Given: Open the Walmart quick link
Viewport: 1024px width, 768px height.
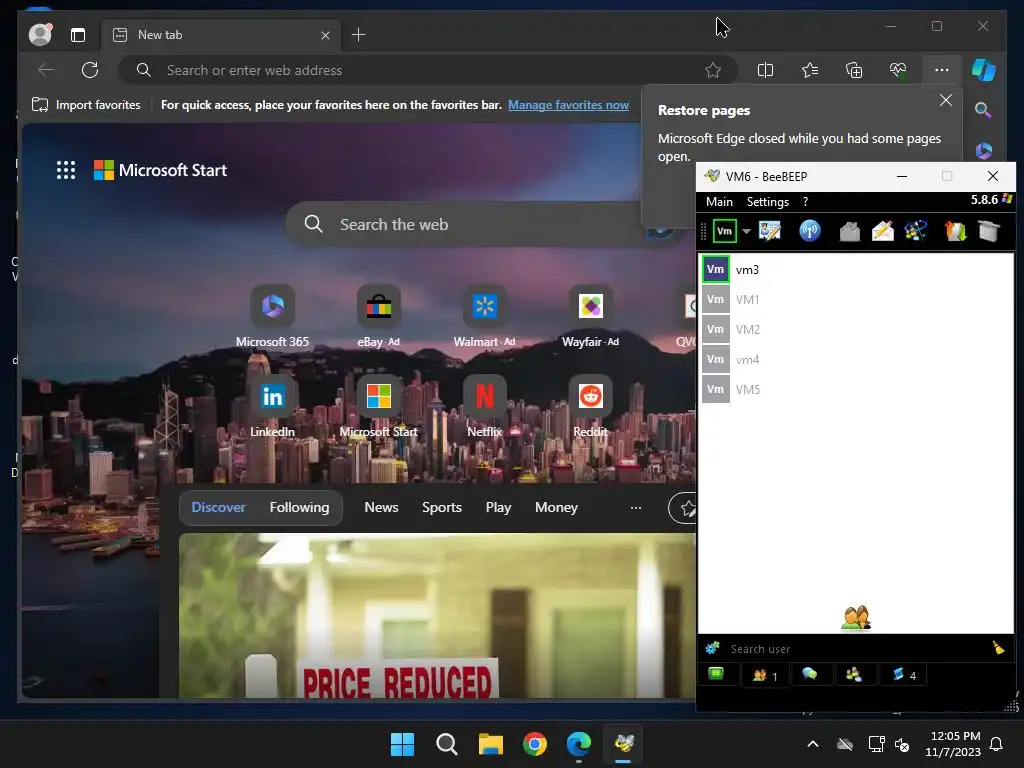Looking at the screenshot, I should point(485,317).
